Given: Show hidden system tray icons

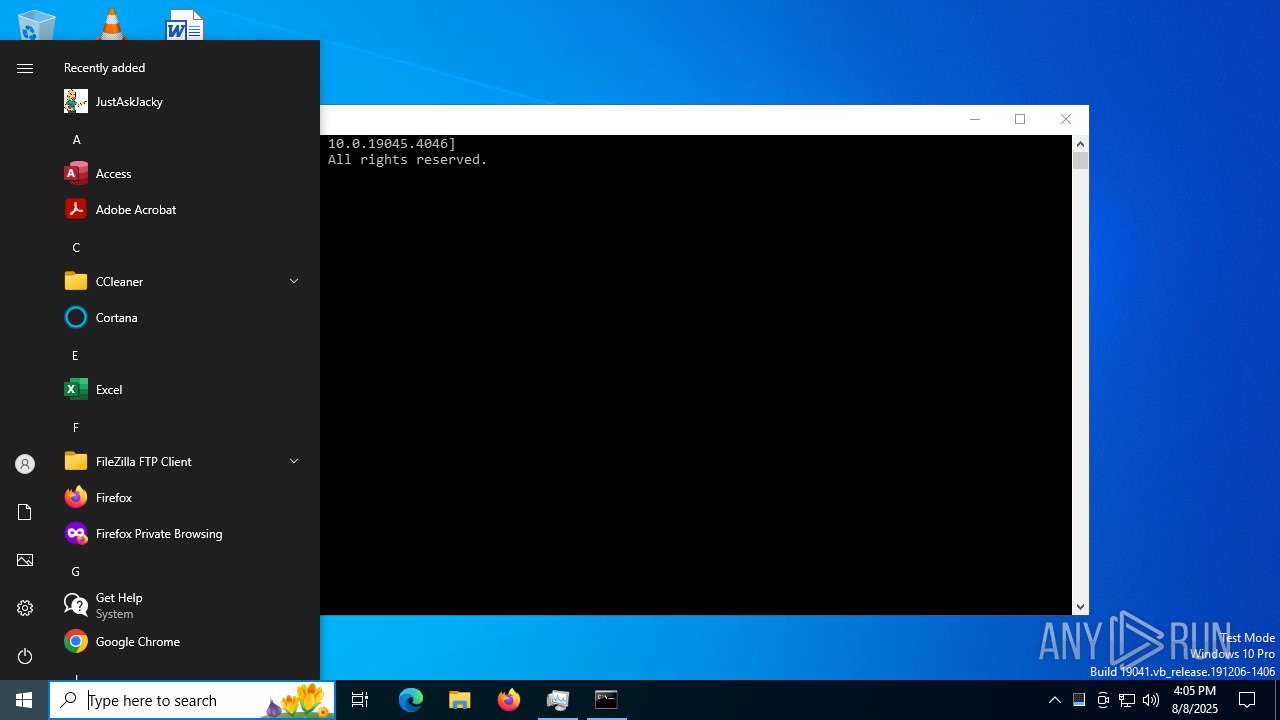Looking at the screenshot, I should (x=1054, y=700).
